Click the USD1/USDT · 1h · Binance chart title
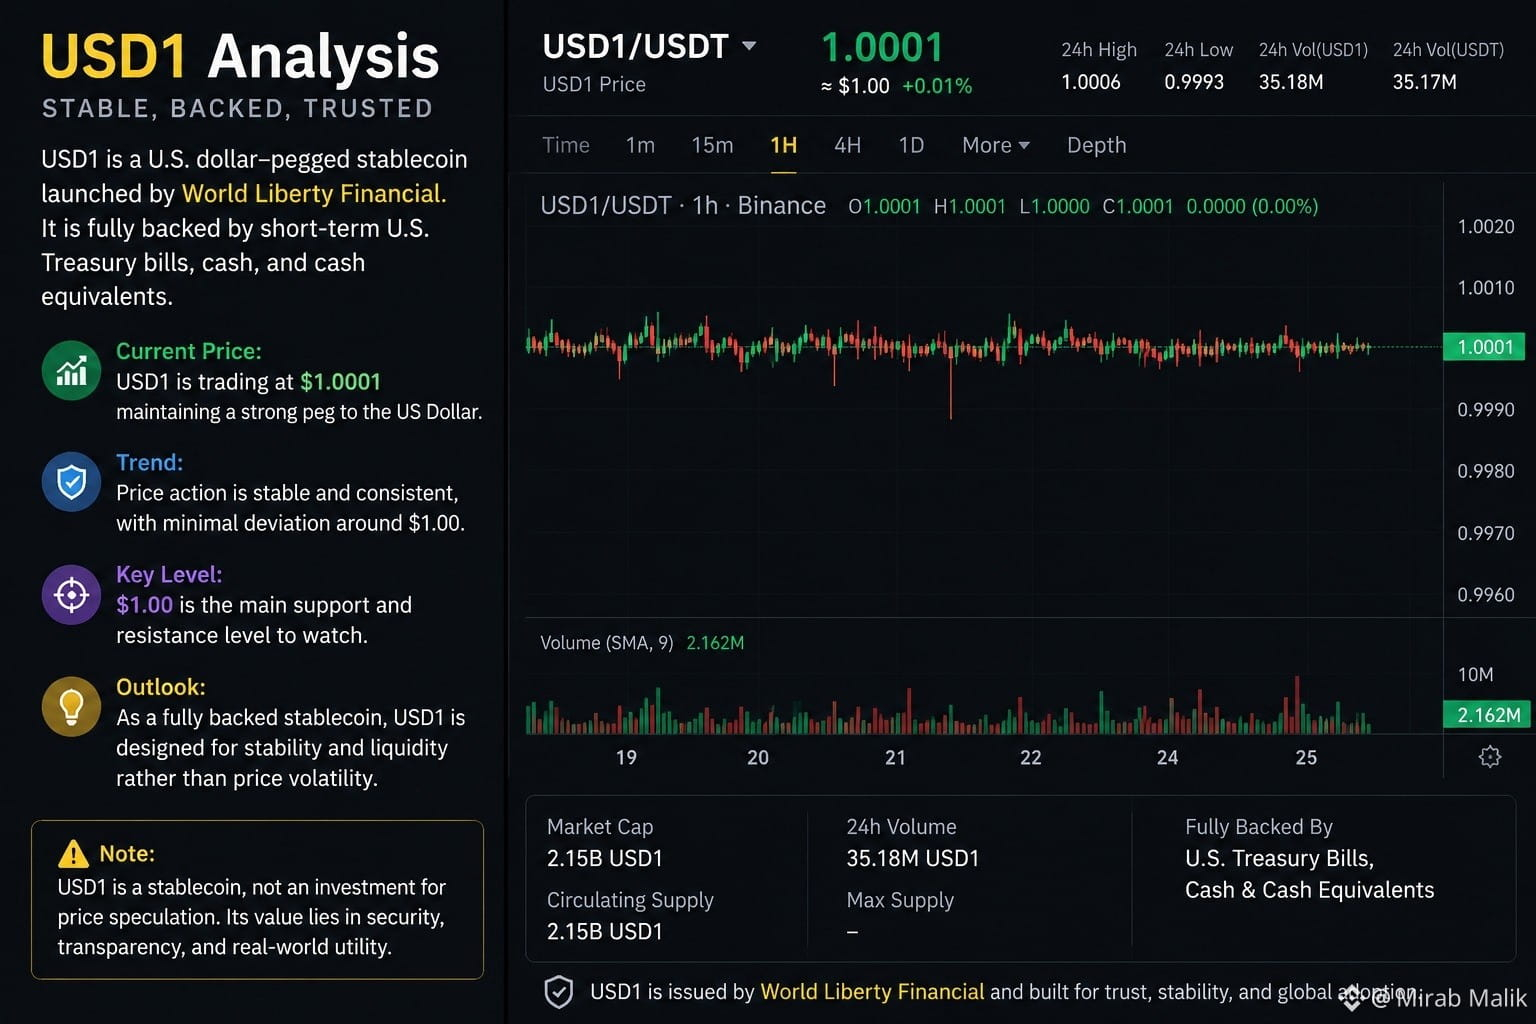 click(683, 206)
